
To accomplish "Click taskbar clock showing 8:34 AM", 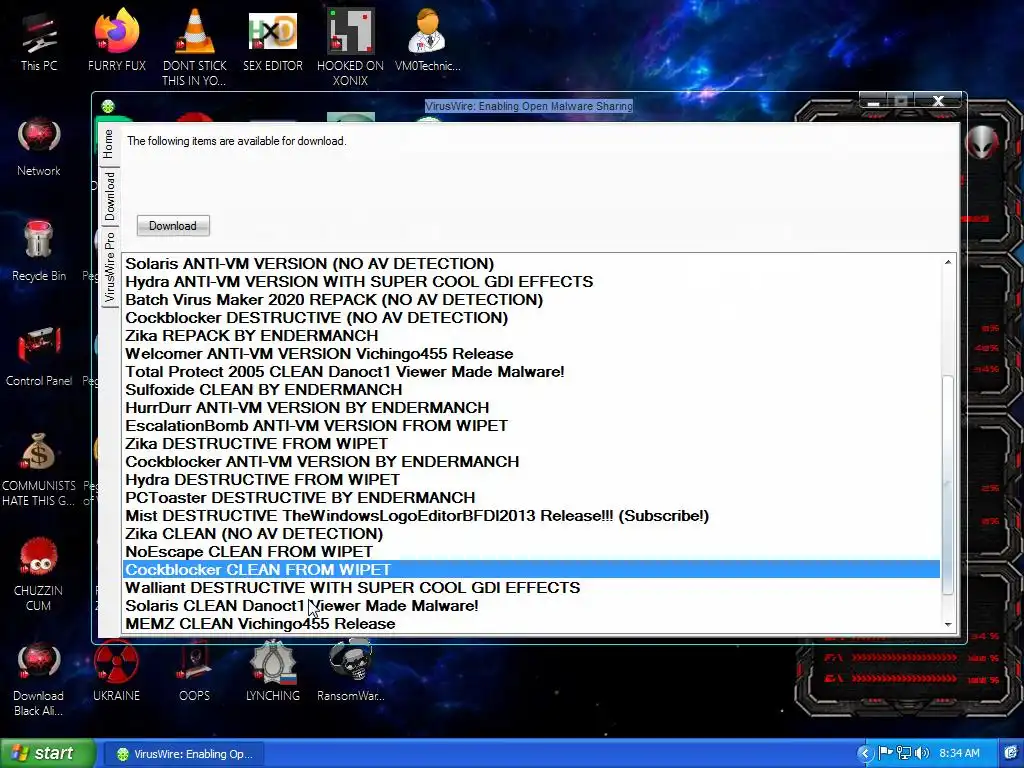I will click(x=959, y=753).
